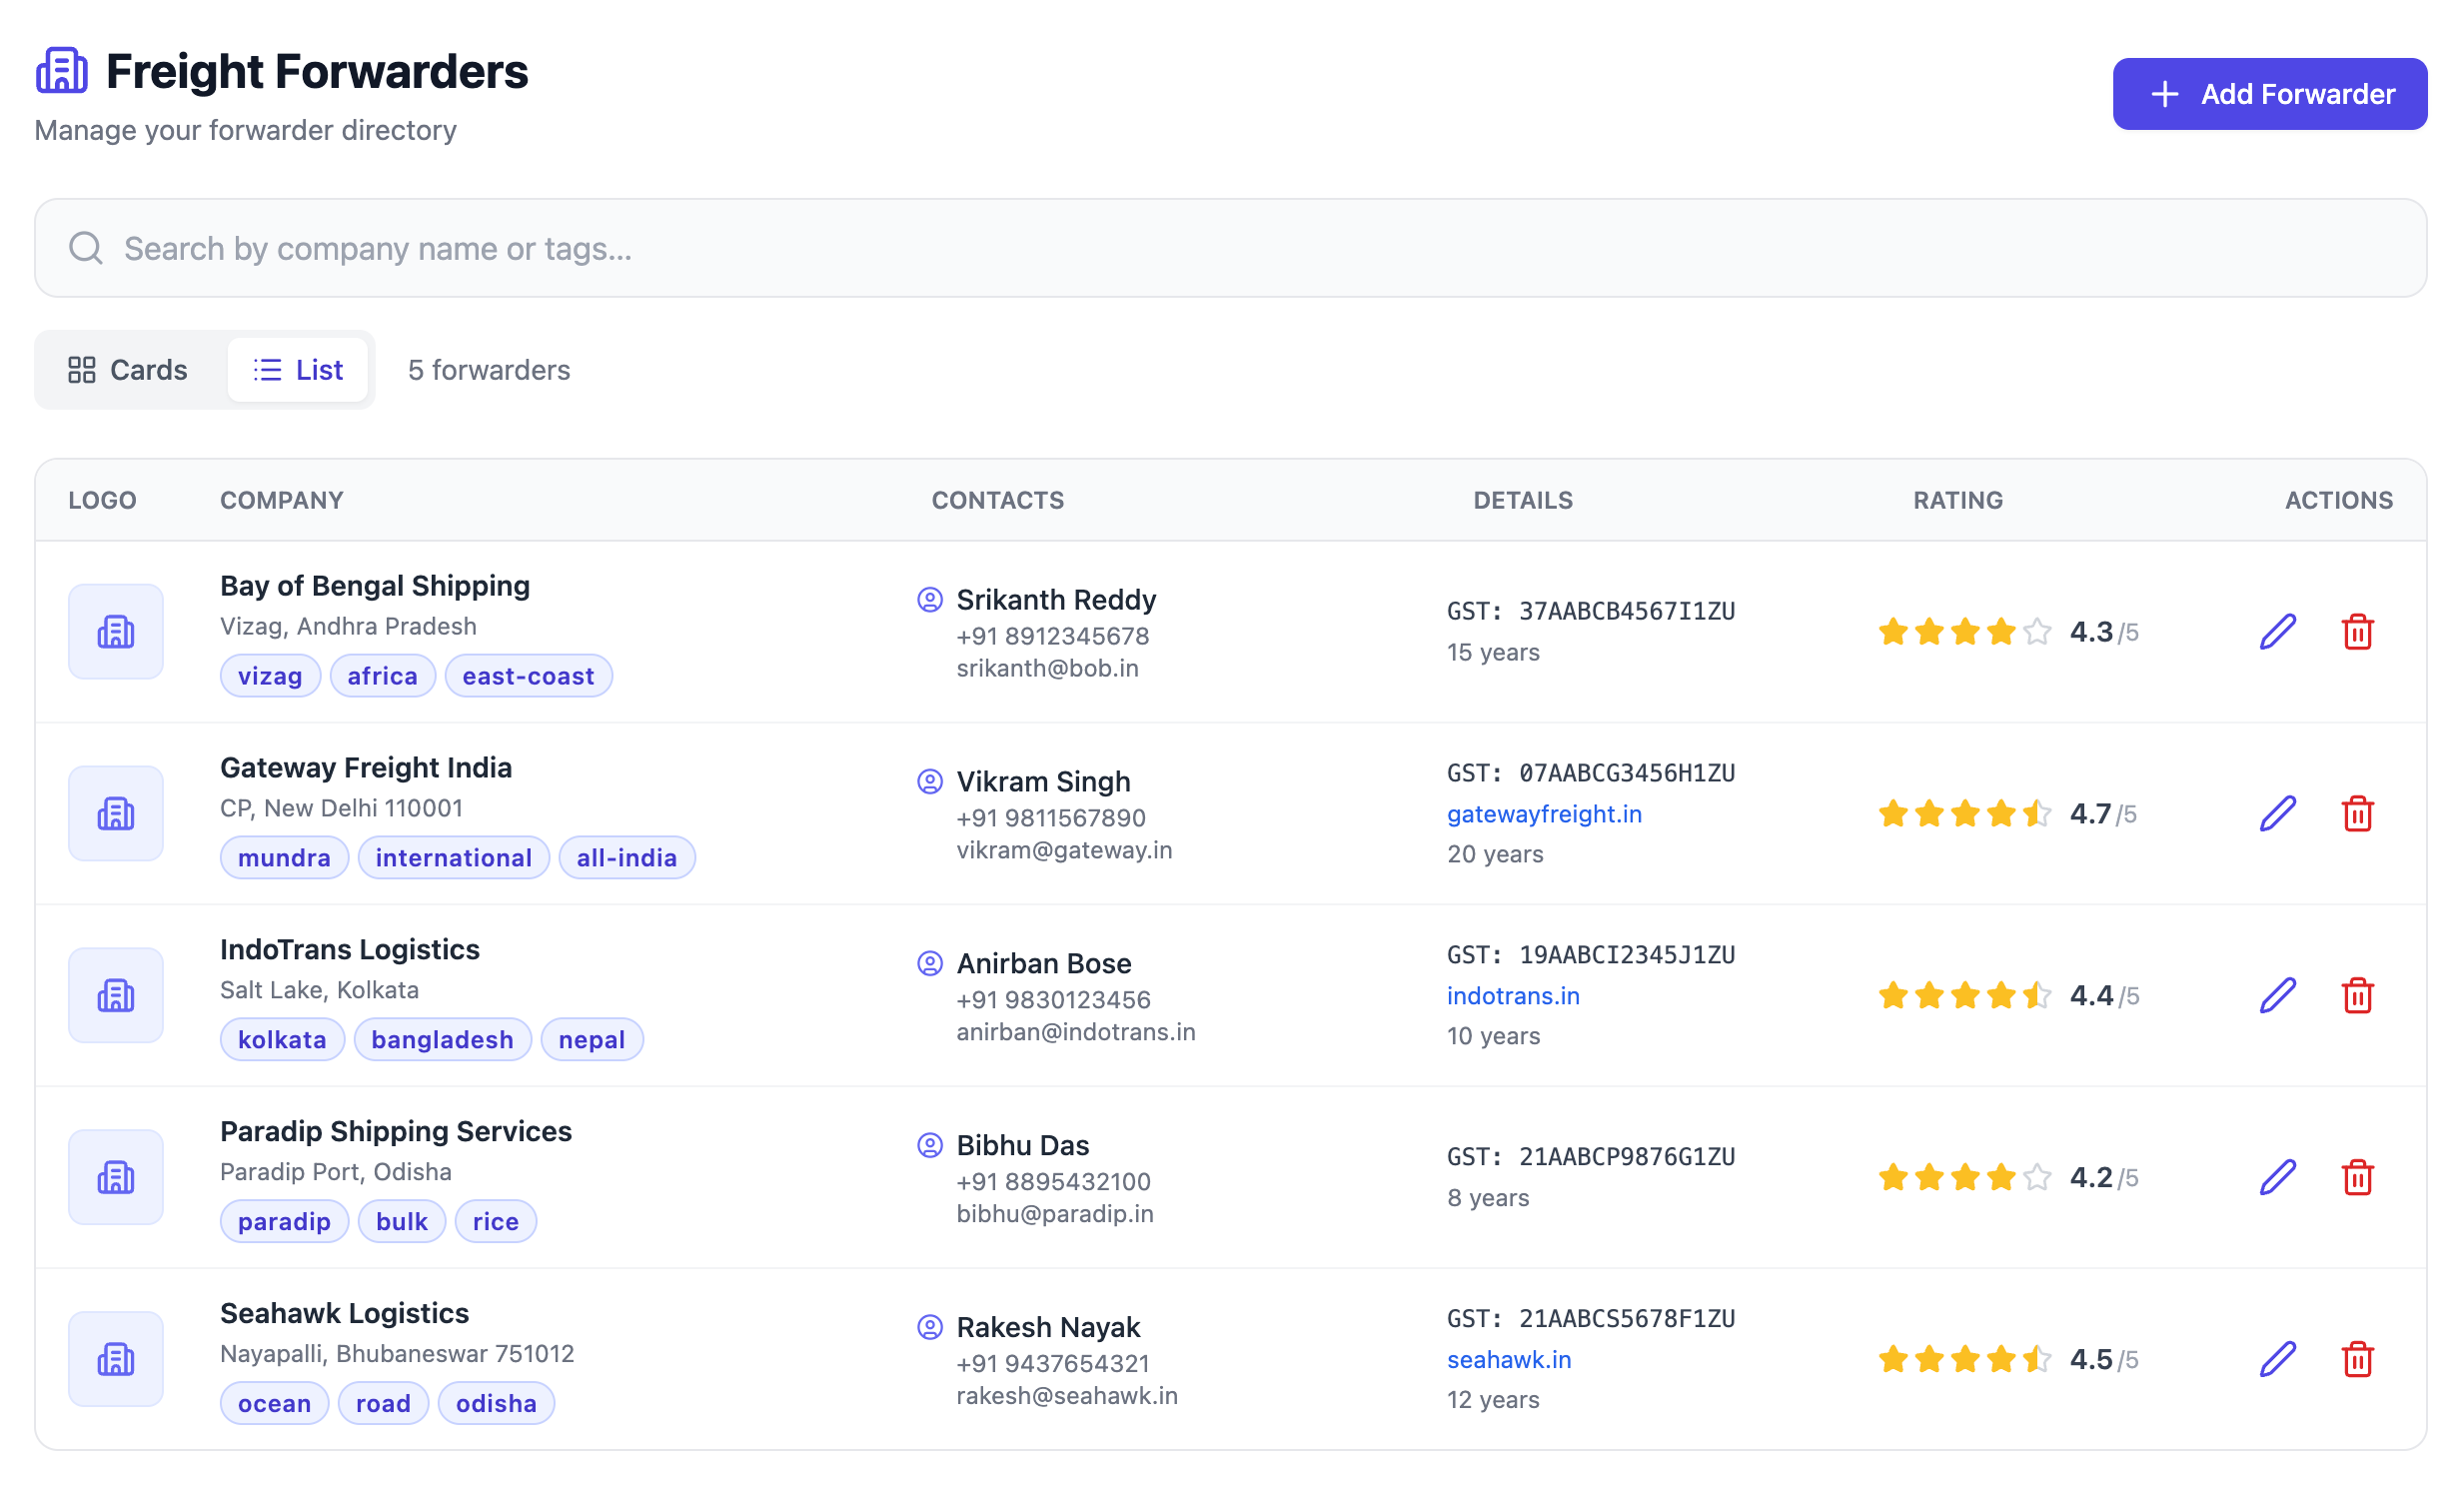Click the Paradip Shipping Services logo icon

[115, 1176]
